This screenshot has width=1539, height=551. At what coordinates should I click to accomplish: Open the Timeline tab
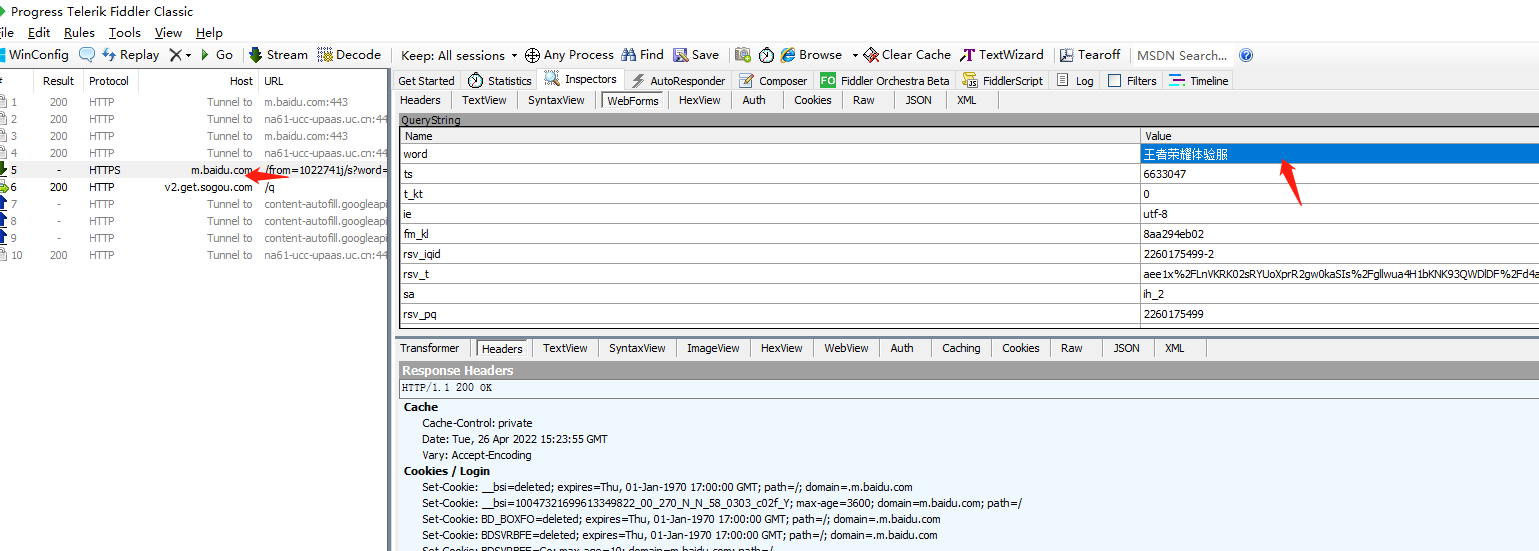click(x=1198, y=81)
